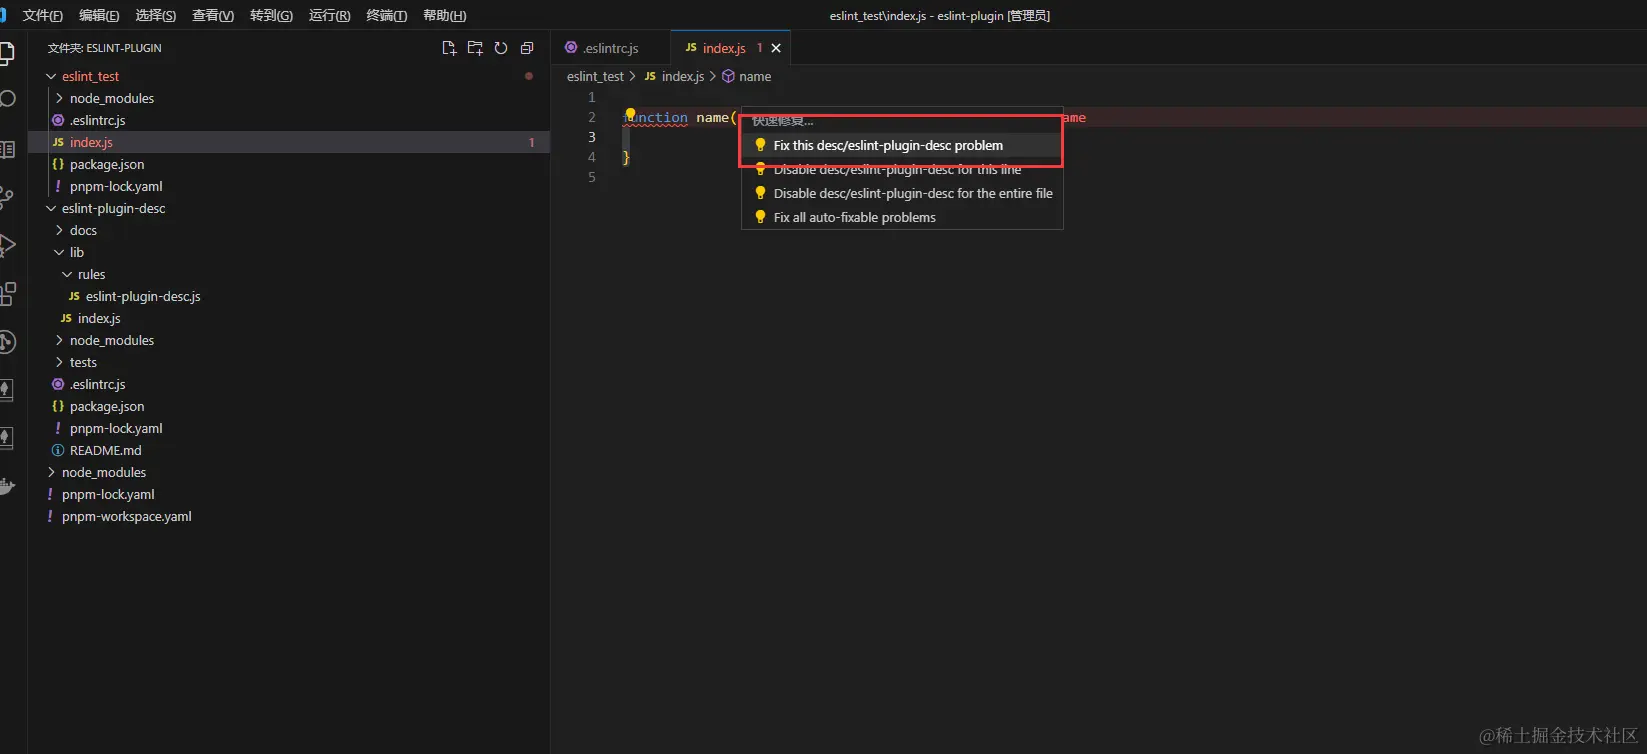Click line number 1 in the editor gutter

tap(591, 97)
